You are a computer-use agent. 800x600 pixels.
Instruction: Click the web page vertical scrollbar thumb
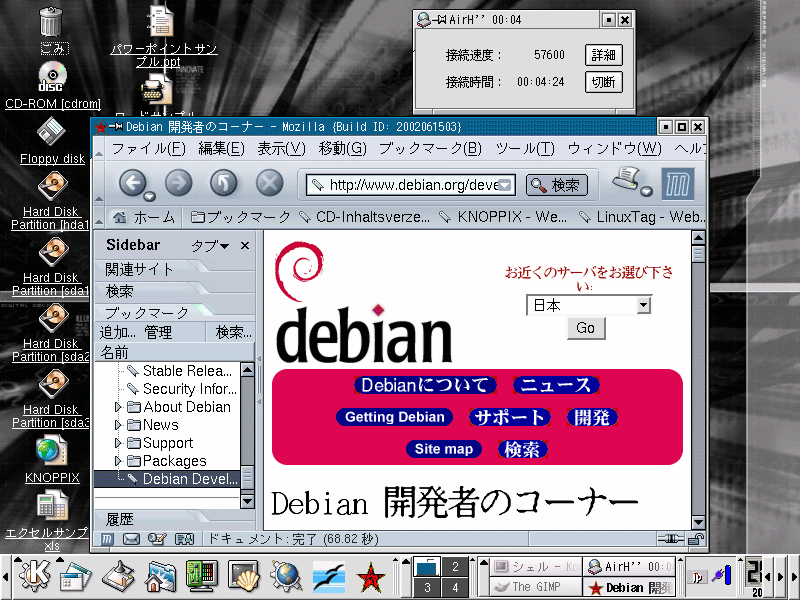[x=697, y=254]
